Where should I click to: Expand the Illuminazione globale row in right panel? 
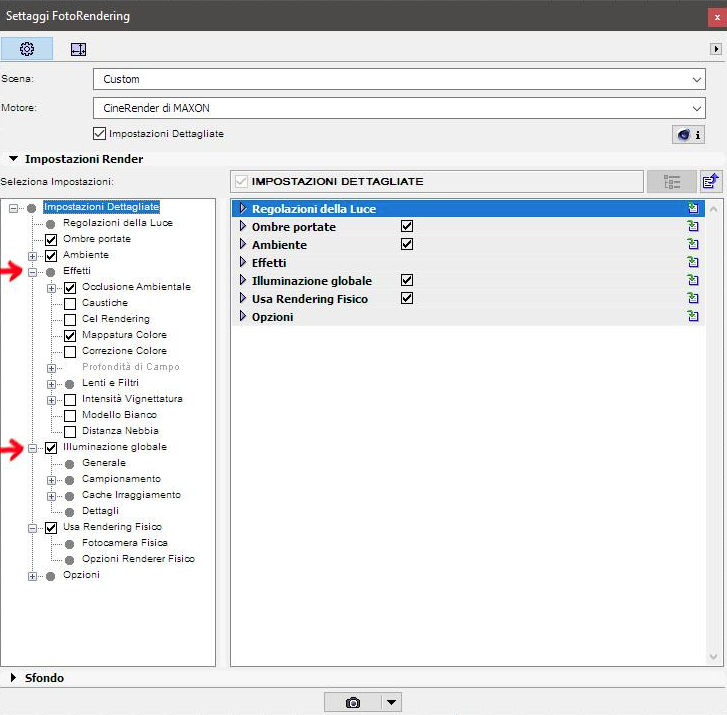[243, 281]
